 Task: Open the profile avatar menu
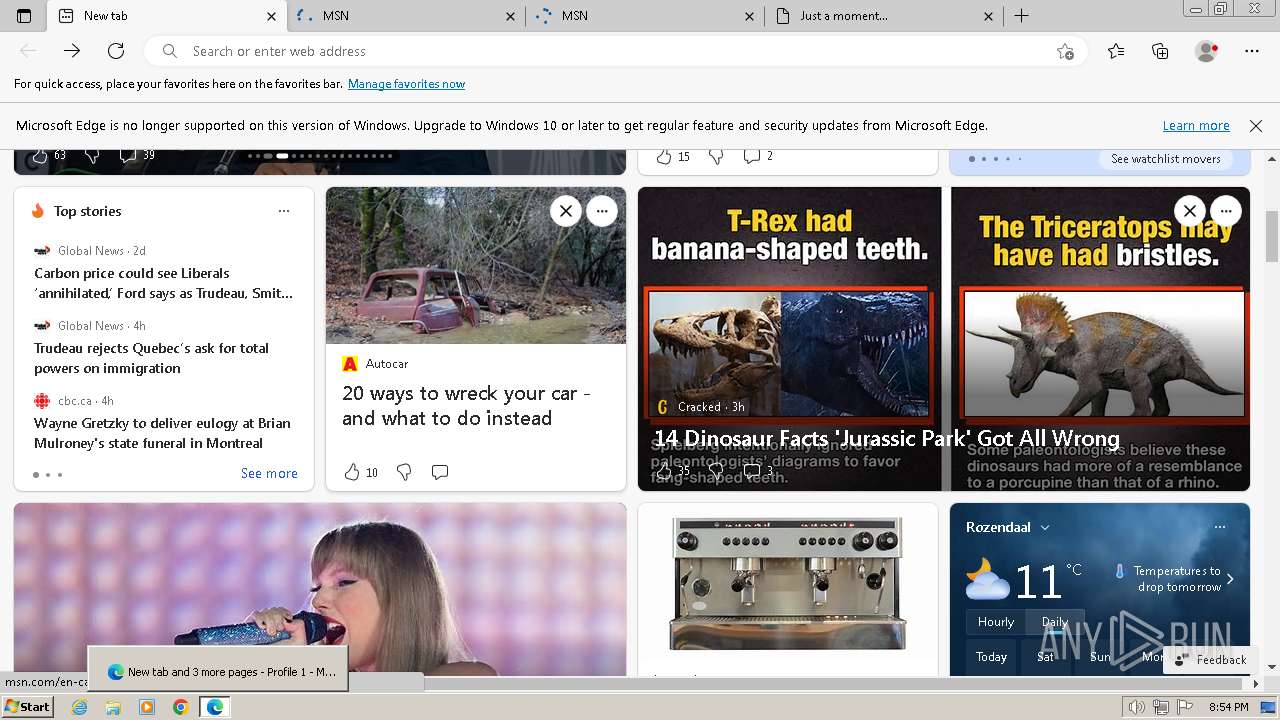point(1206,51)
